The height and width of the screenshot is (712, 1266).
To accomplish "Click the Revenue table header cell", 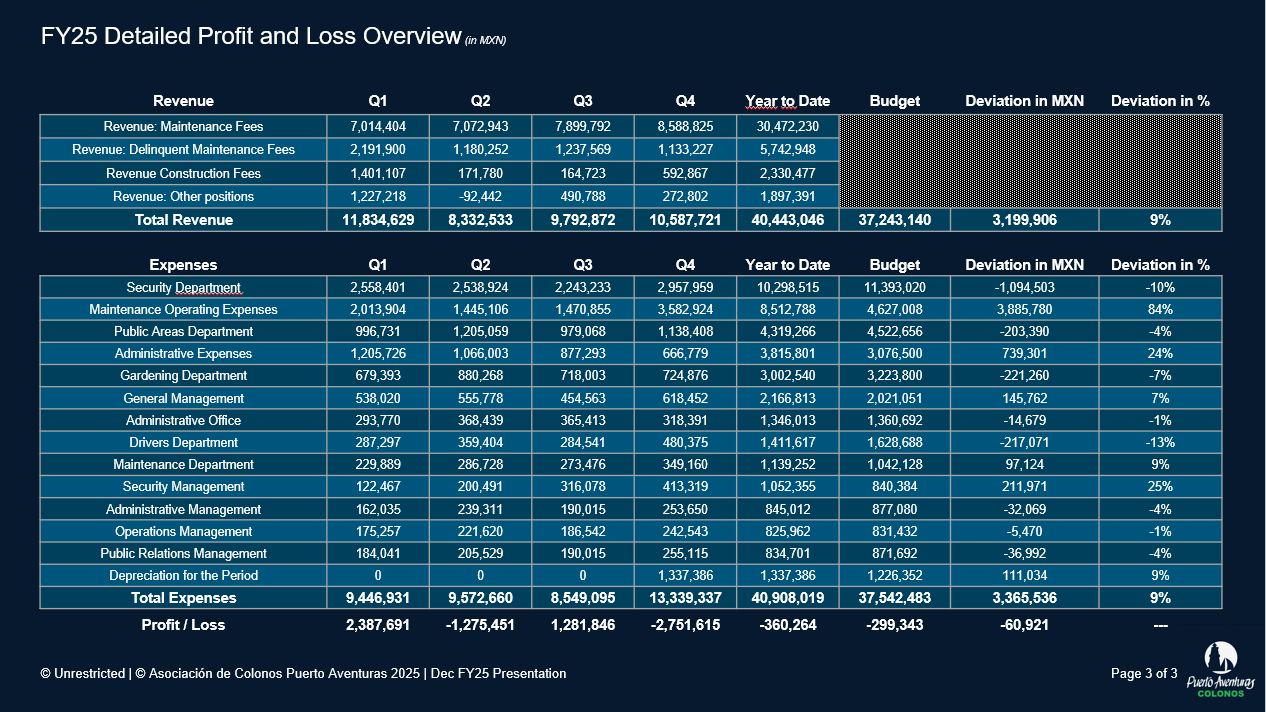I will [183, 101].
